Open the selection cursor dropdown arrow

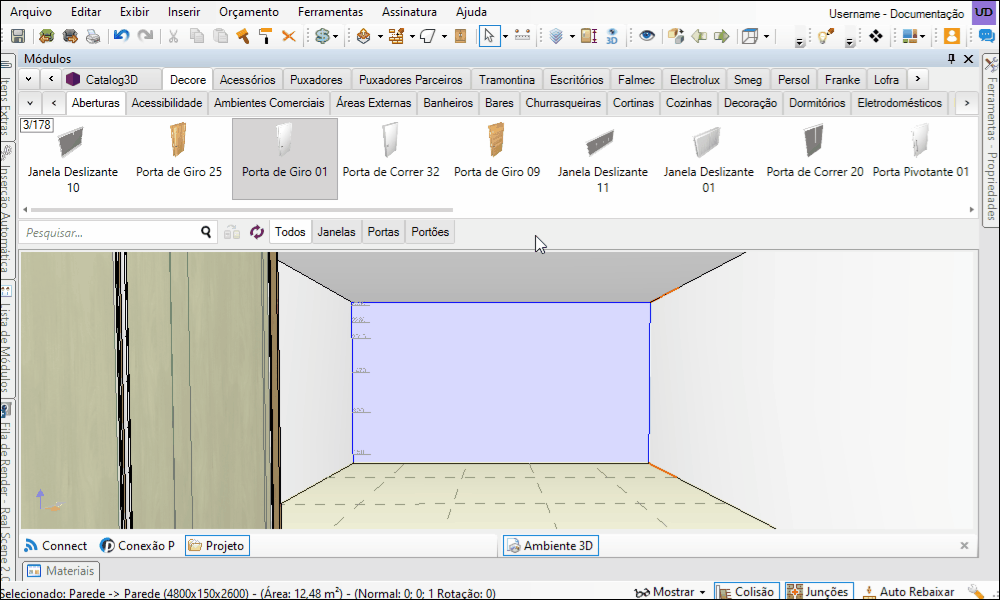[505, 37]
